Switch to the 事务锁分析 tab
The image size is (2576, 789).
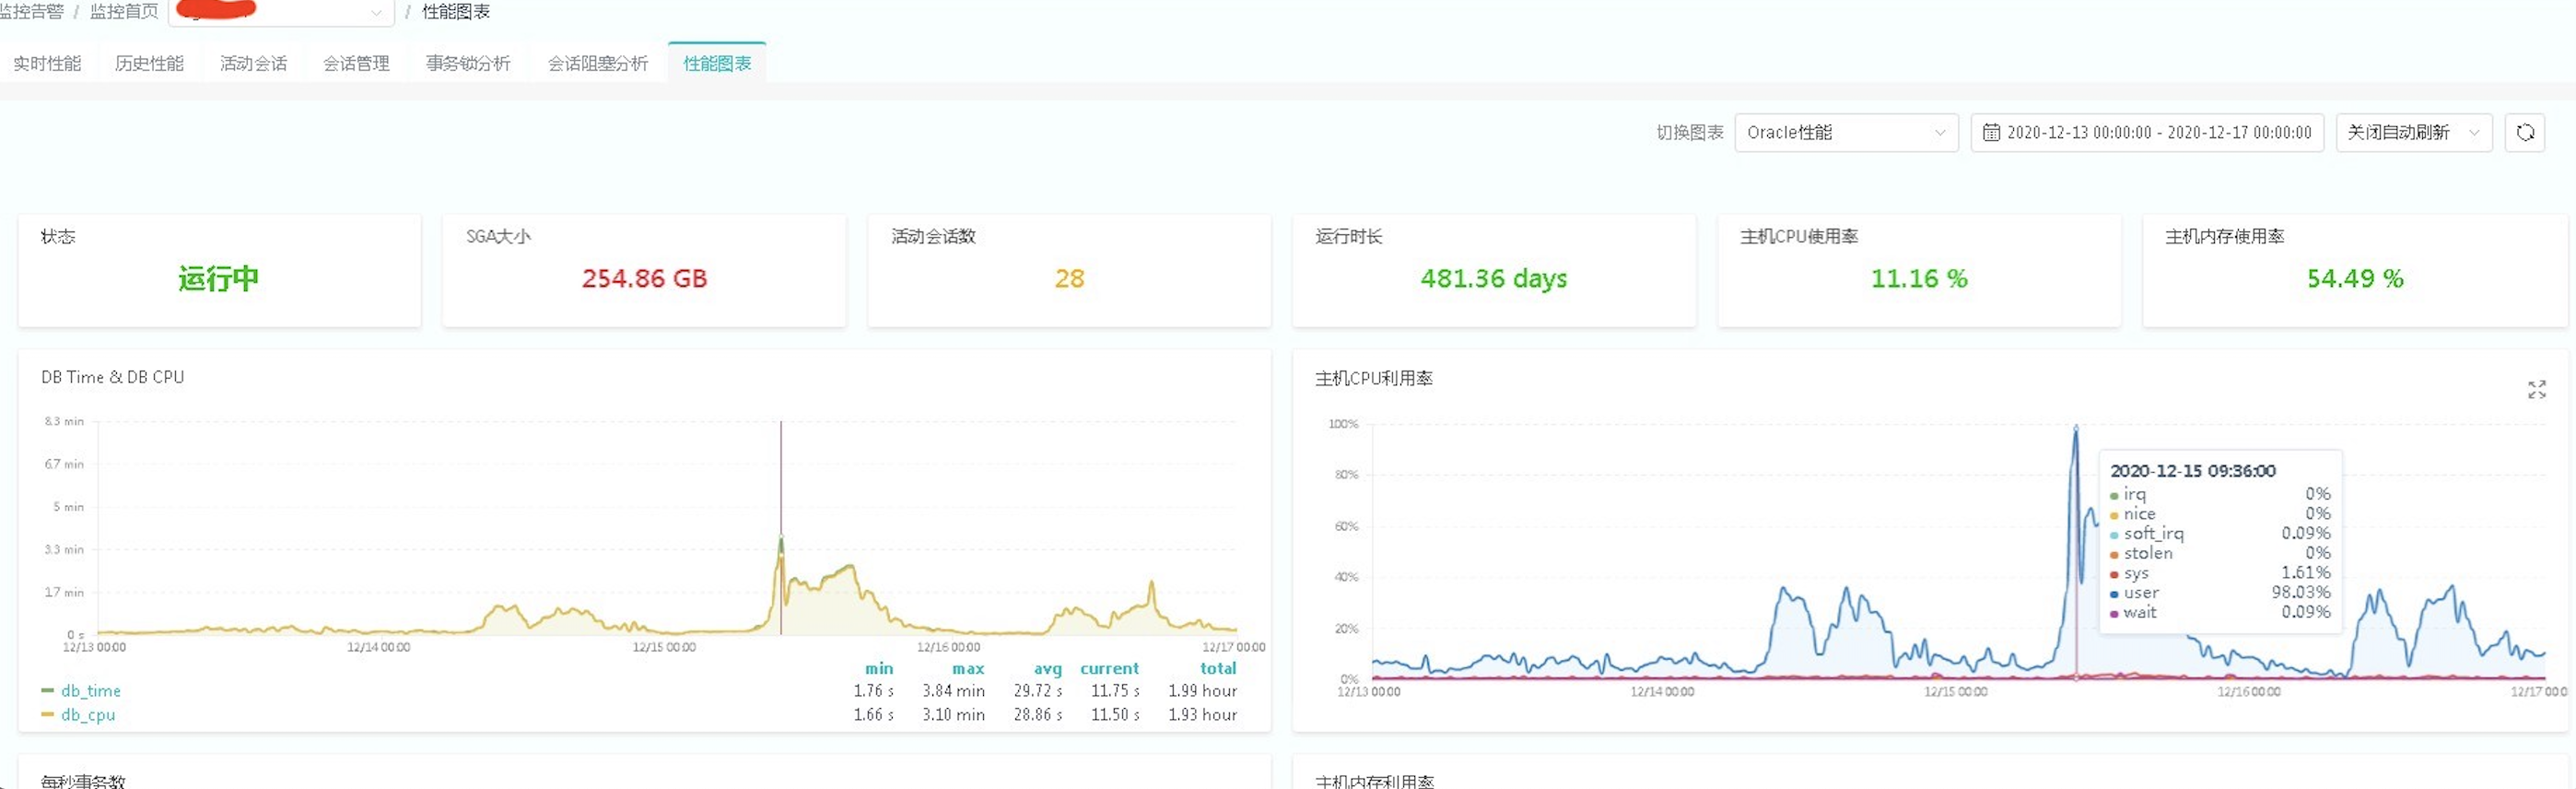pyautogui.click(x=468, y=63)
